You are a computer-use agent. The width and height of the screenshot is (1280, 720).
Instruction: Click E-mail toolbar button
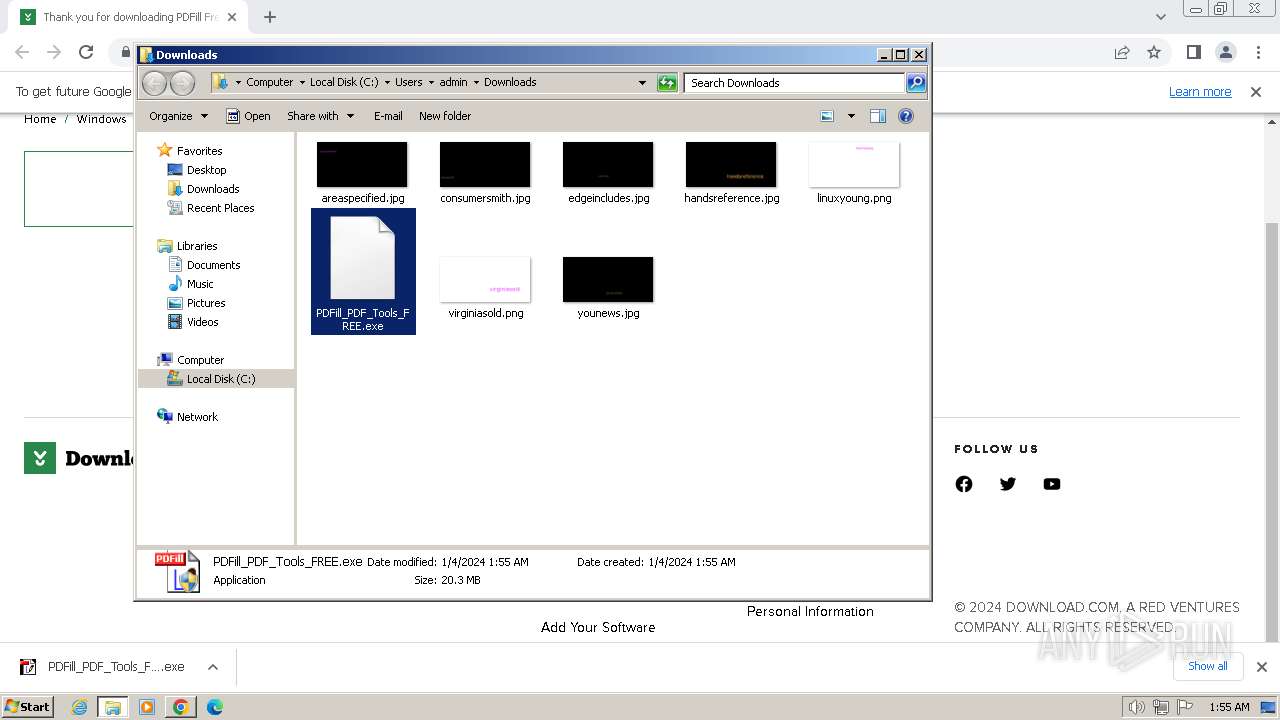[388, 116]
